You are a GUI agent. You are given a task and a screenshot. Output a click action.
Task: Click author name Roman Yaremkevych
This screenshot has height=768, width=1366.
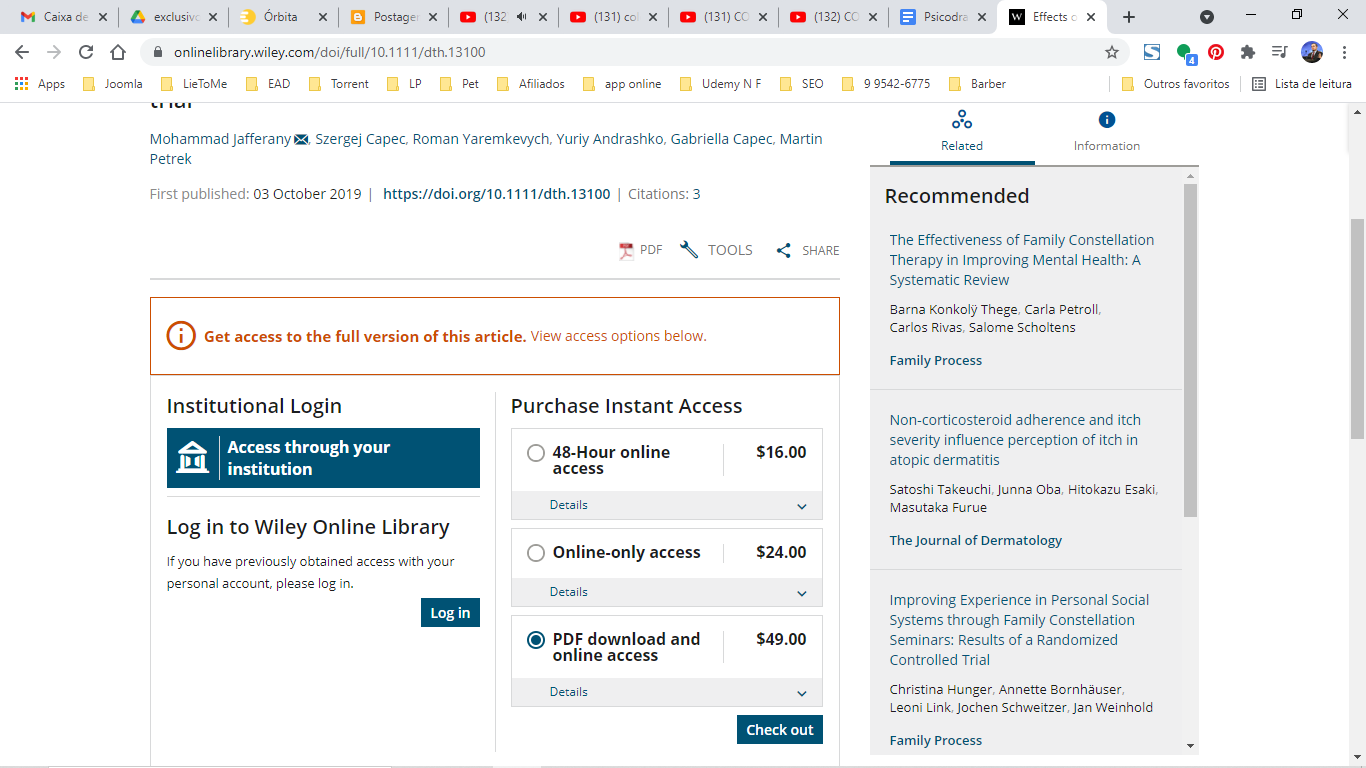tap(481, 139)
